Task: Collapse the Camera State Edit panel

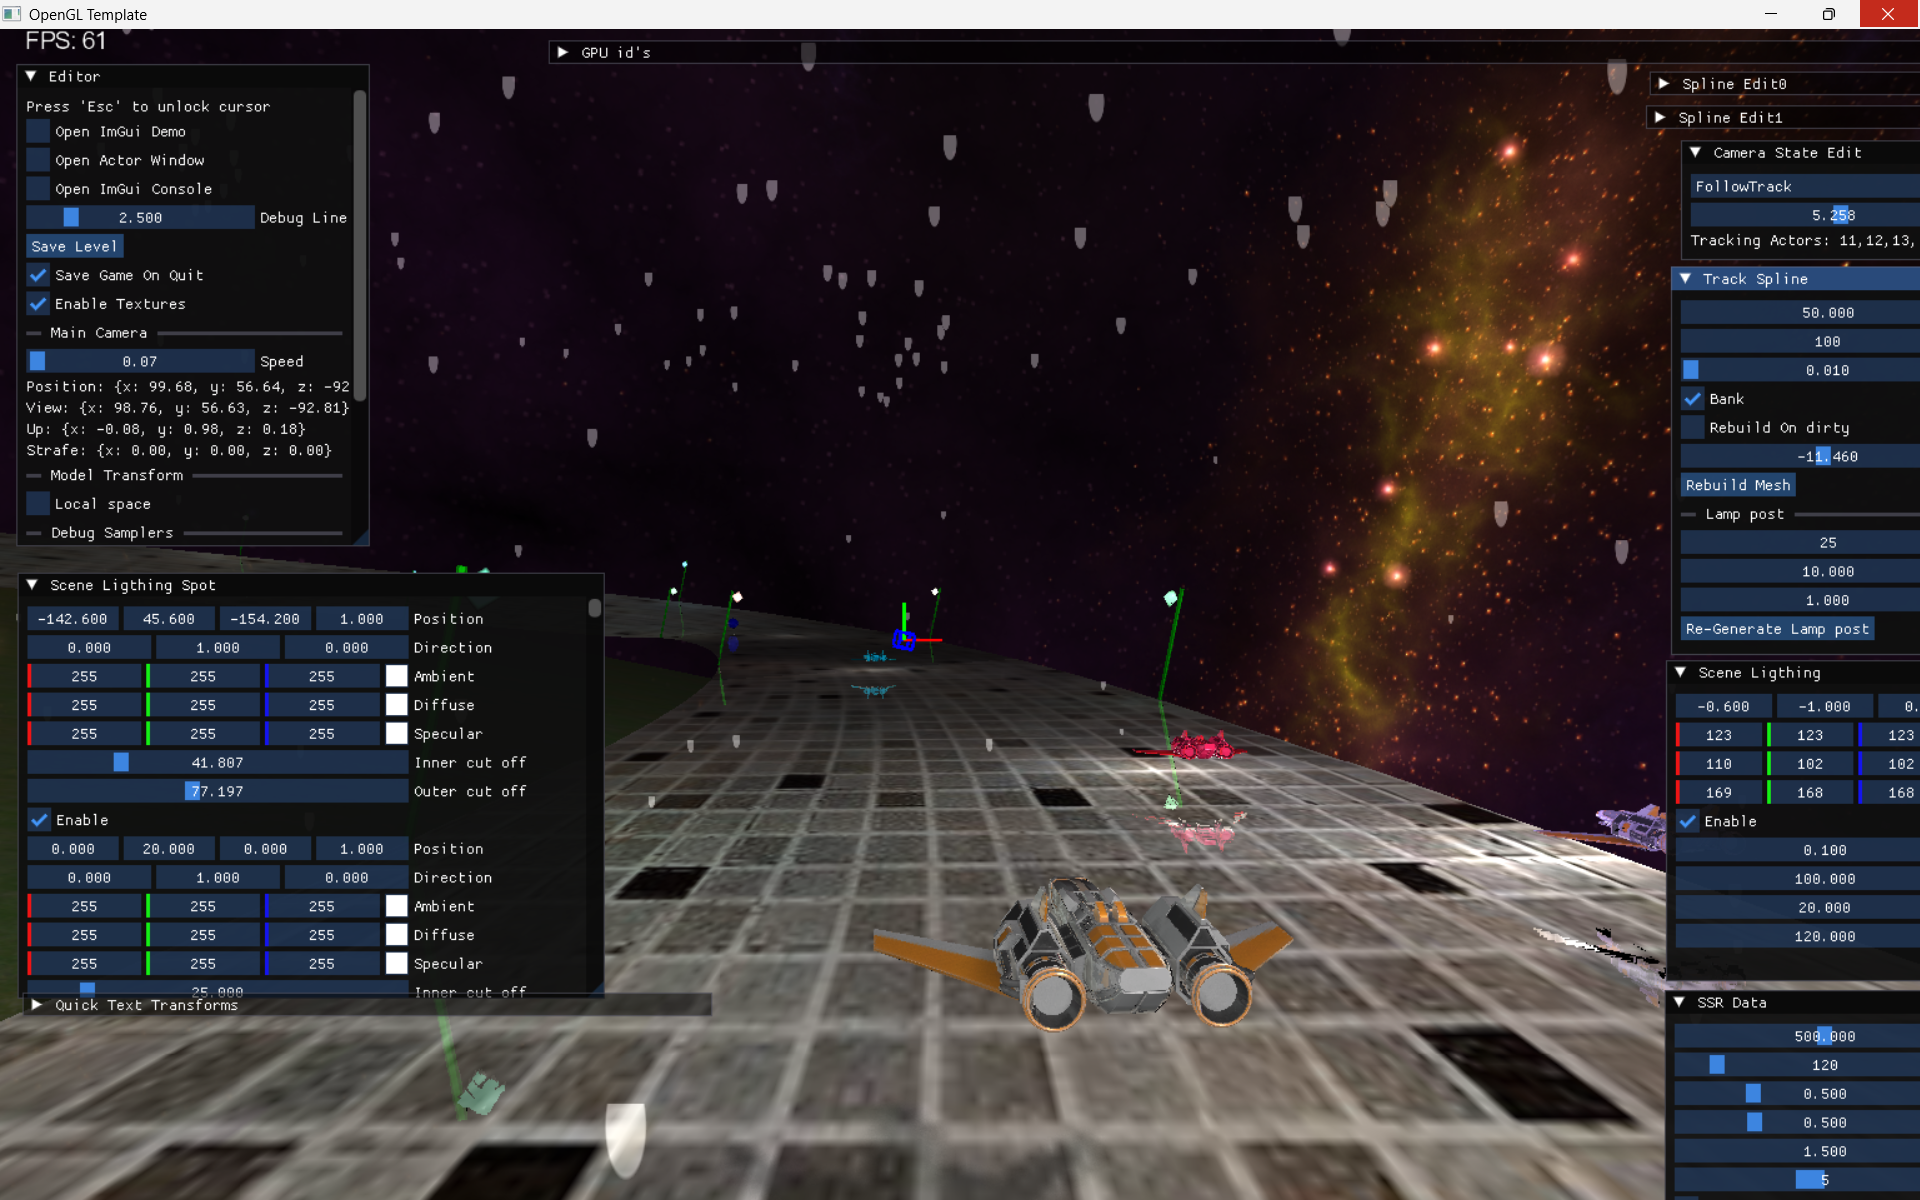Action: click(1695, 152)
